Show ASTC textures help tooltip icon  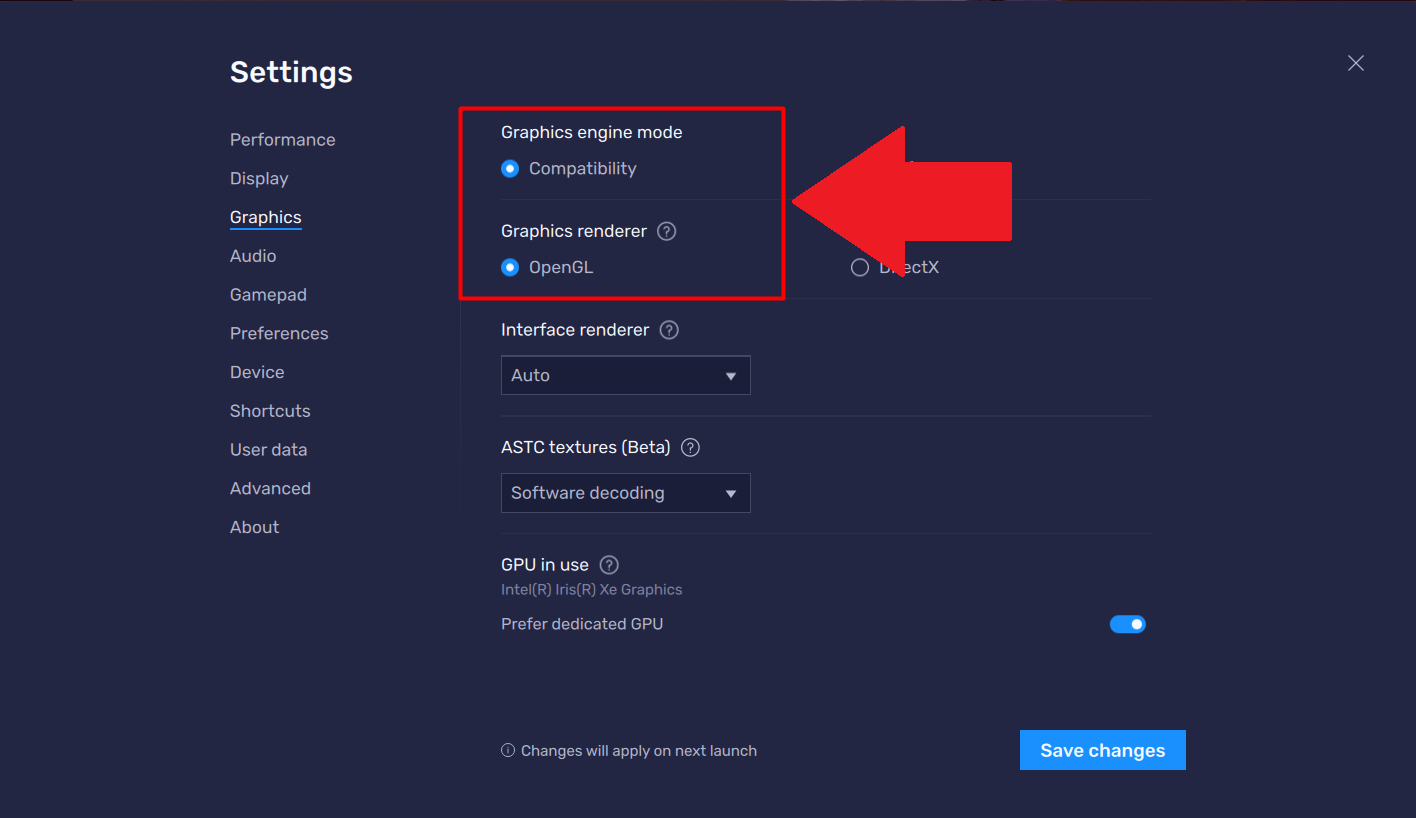[x=690, y=448]
